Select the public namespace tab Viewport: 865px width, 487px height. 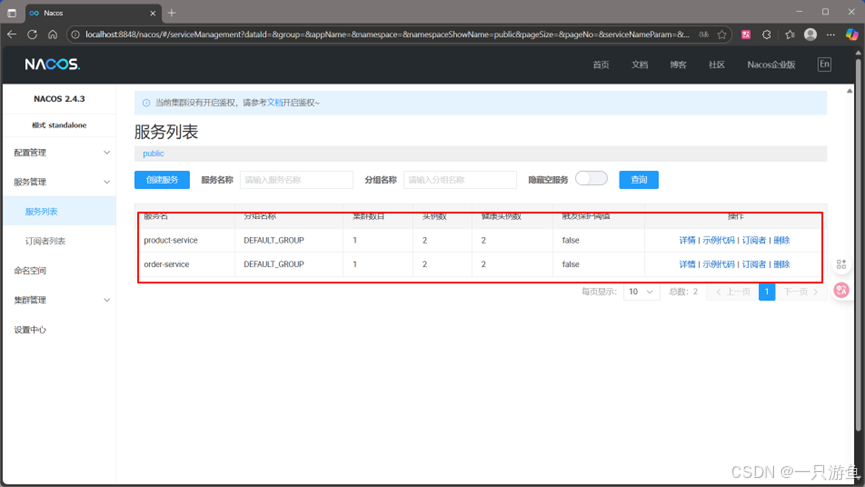pos(153,153)
